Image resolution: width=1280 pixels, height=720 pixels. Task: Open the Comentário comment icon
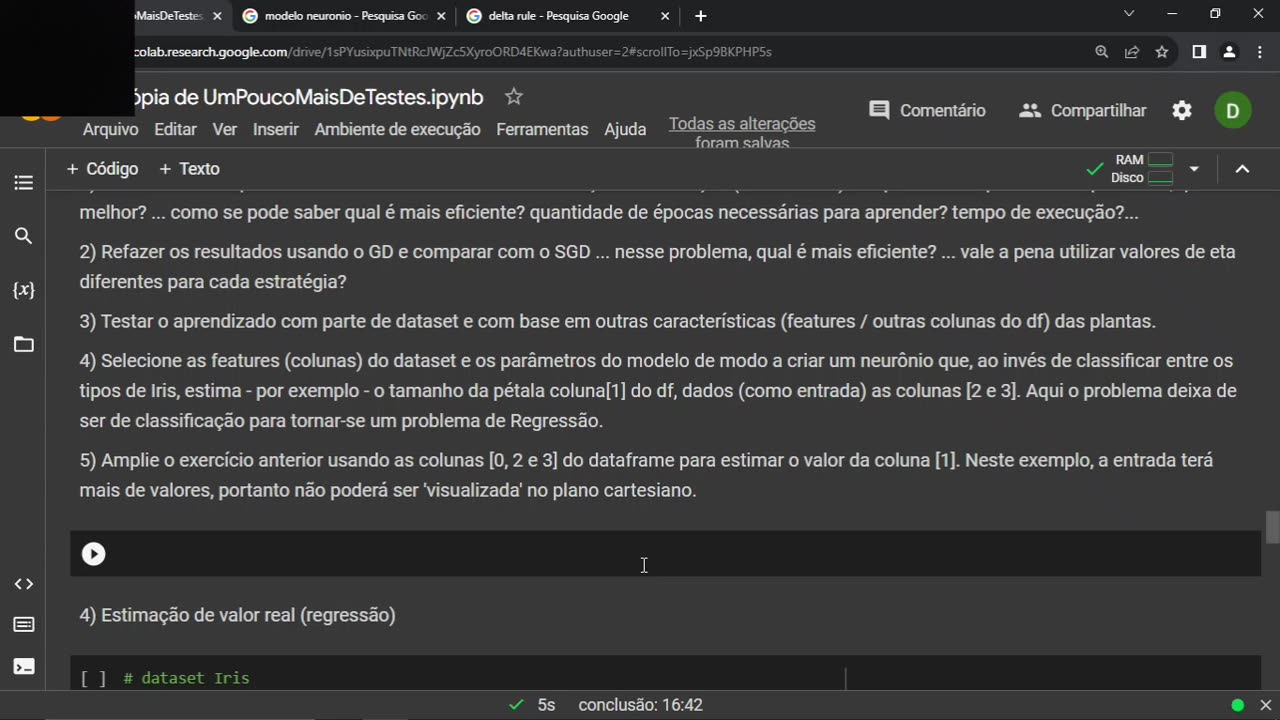pyautogui.click(x=879, y=110)
